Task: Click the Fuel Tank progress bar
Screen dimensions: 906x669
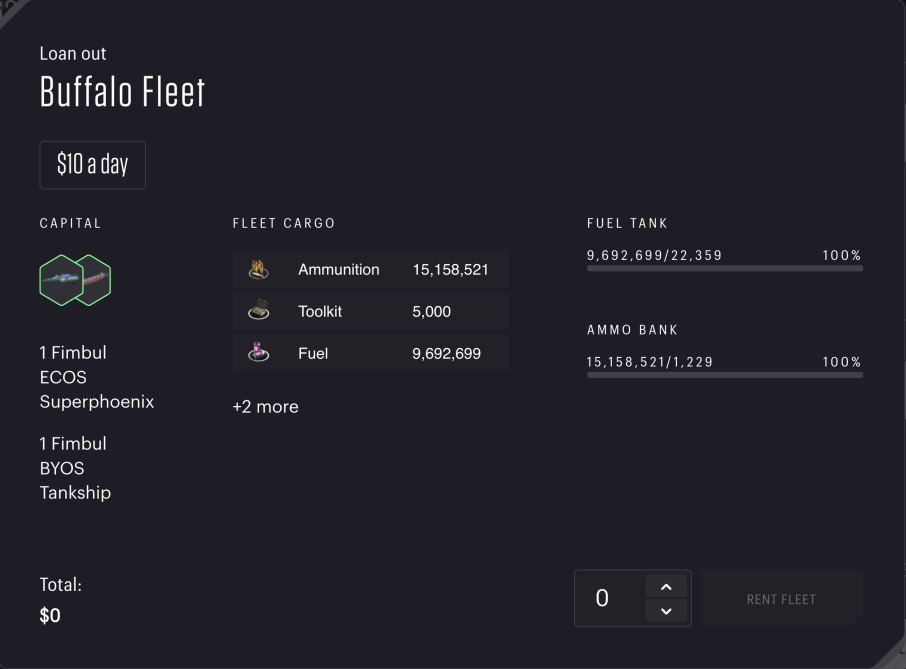Action: pyautogui.click(x=723, y=268)
